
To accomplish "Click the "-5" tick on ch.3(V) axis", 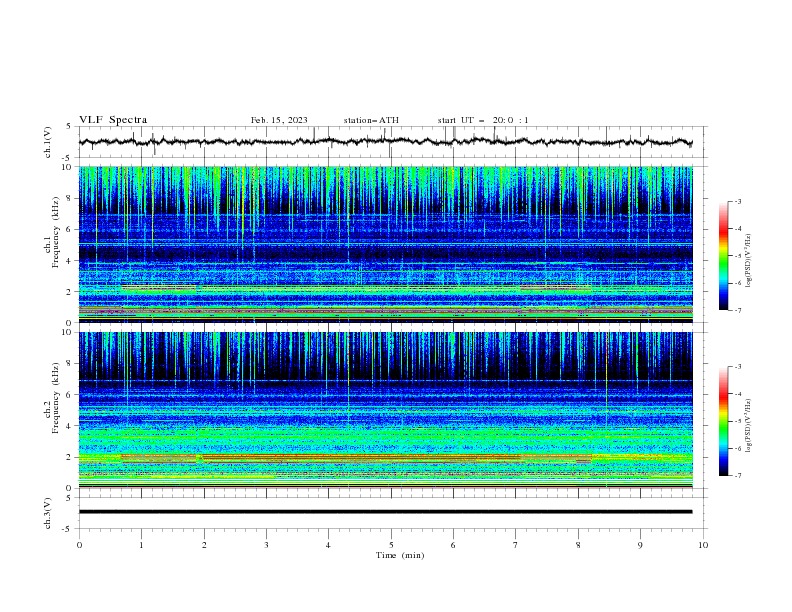I will click(x=67, y=529).
